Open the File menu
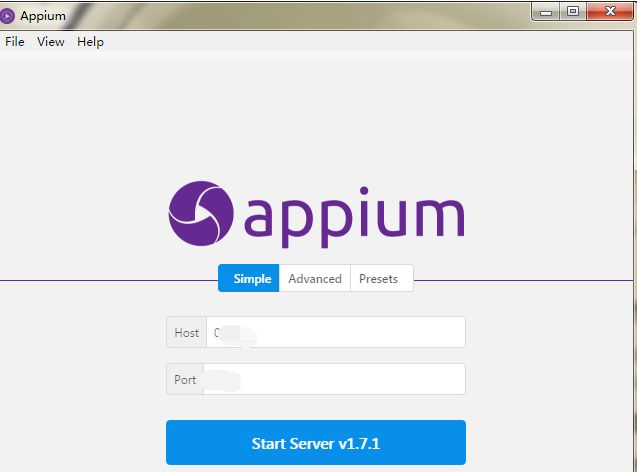This screenshot has height=472, width=637. 15,42
